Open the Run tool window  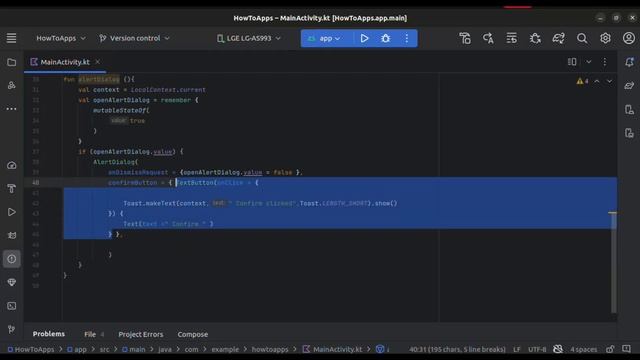click(x=11, y=212)
